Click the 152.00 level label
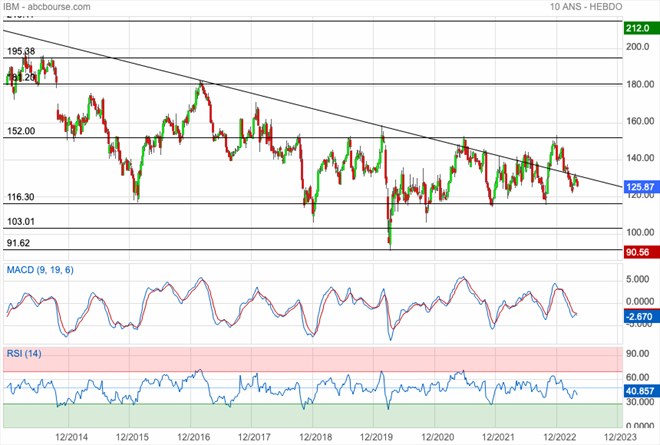Viewport: 660px width, 445px height. (x=21, y=131)
